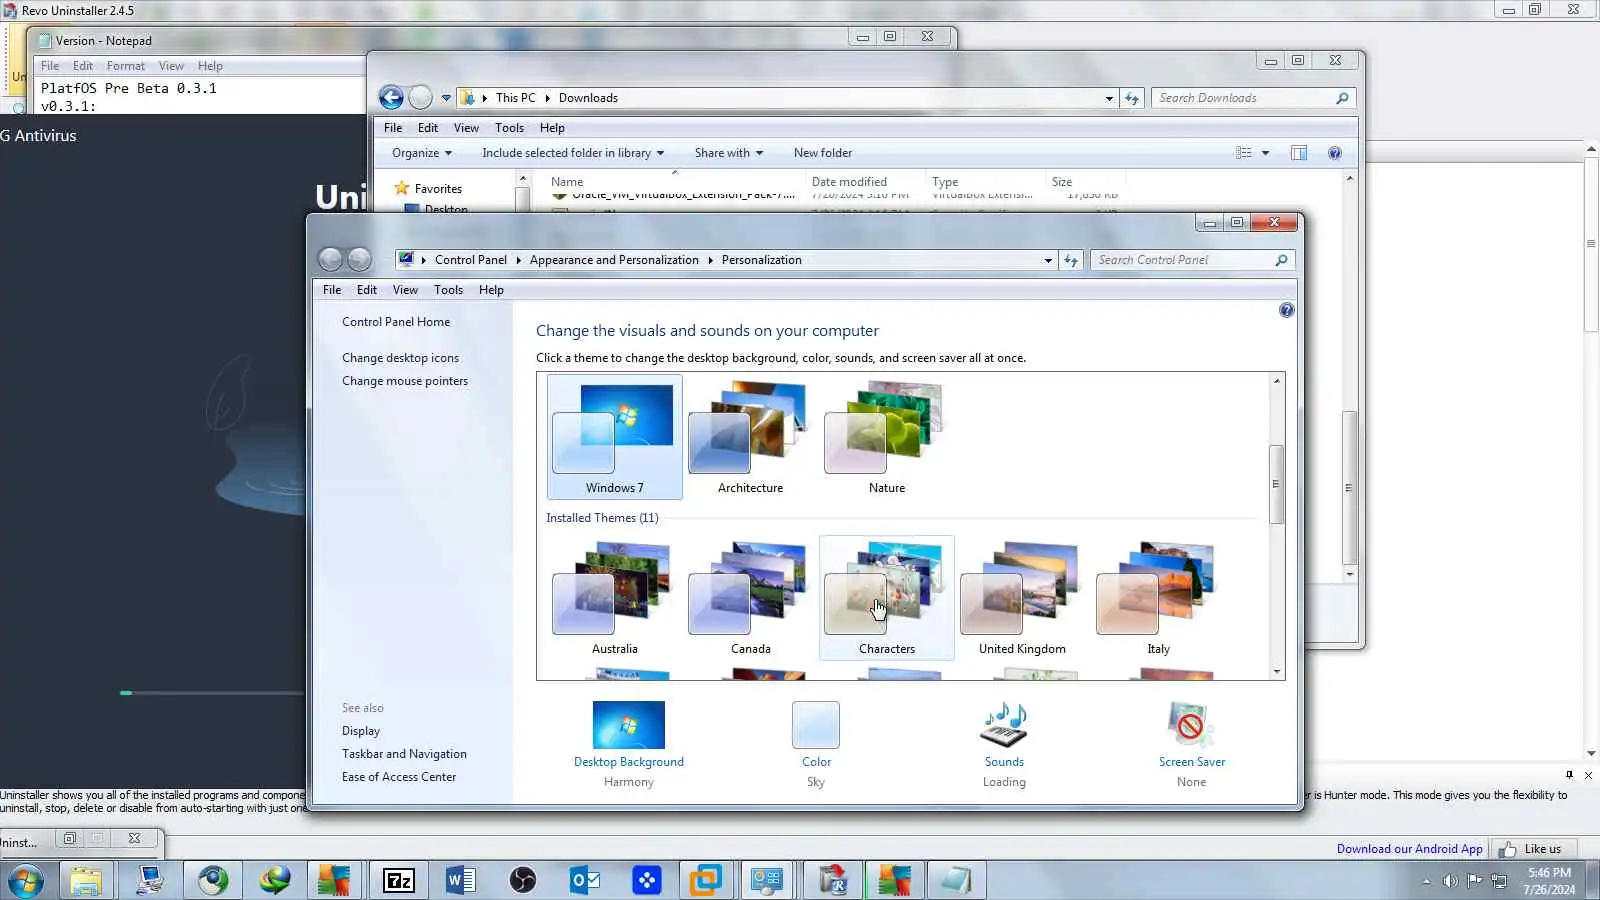Open the Color Sky window color swatch
Viewport: 1600px width, 900px height.
[816, 725]
